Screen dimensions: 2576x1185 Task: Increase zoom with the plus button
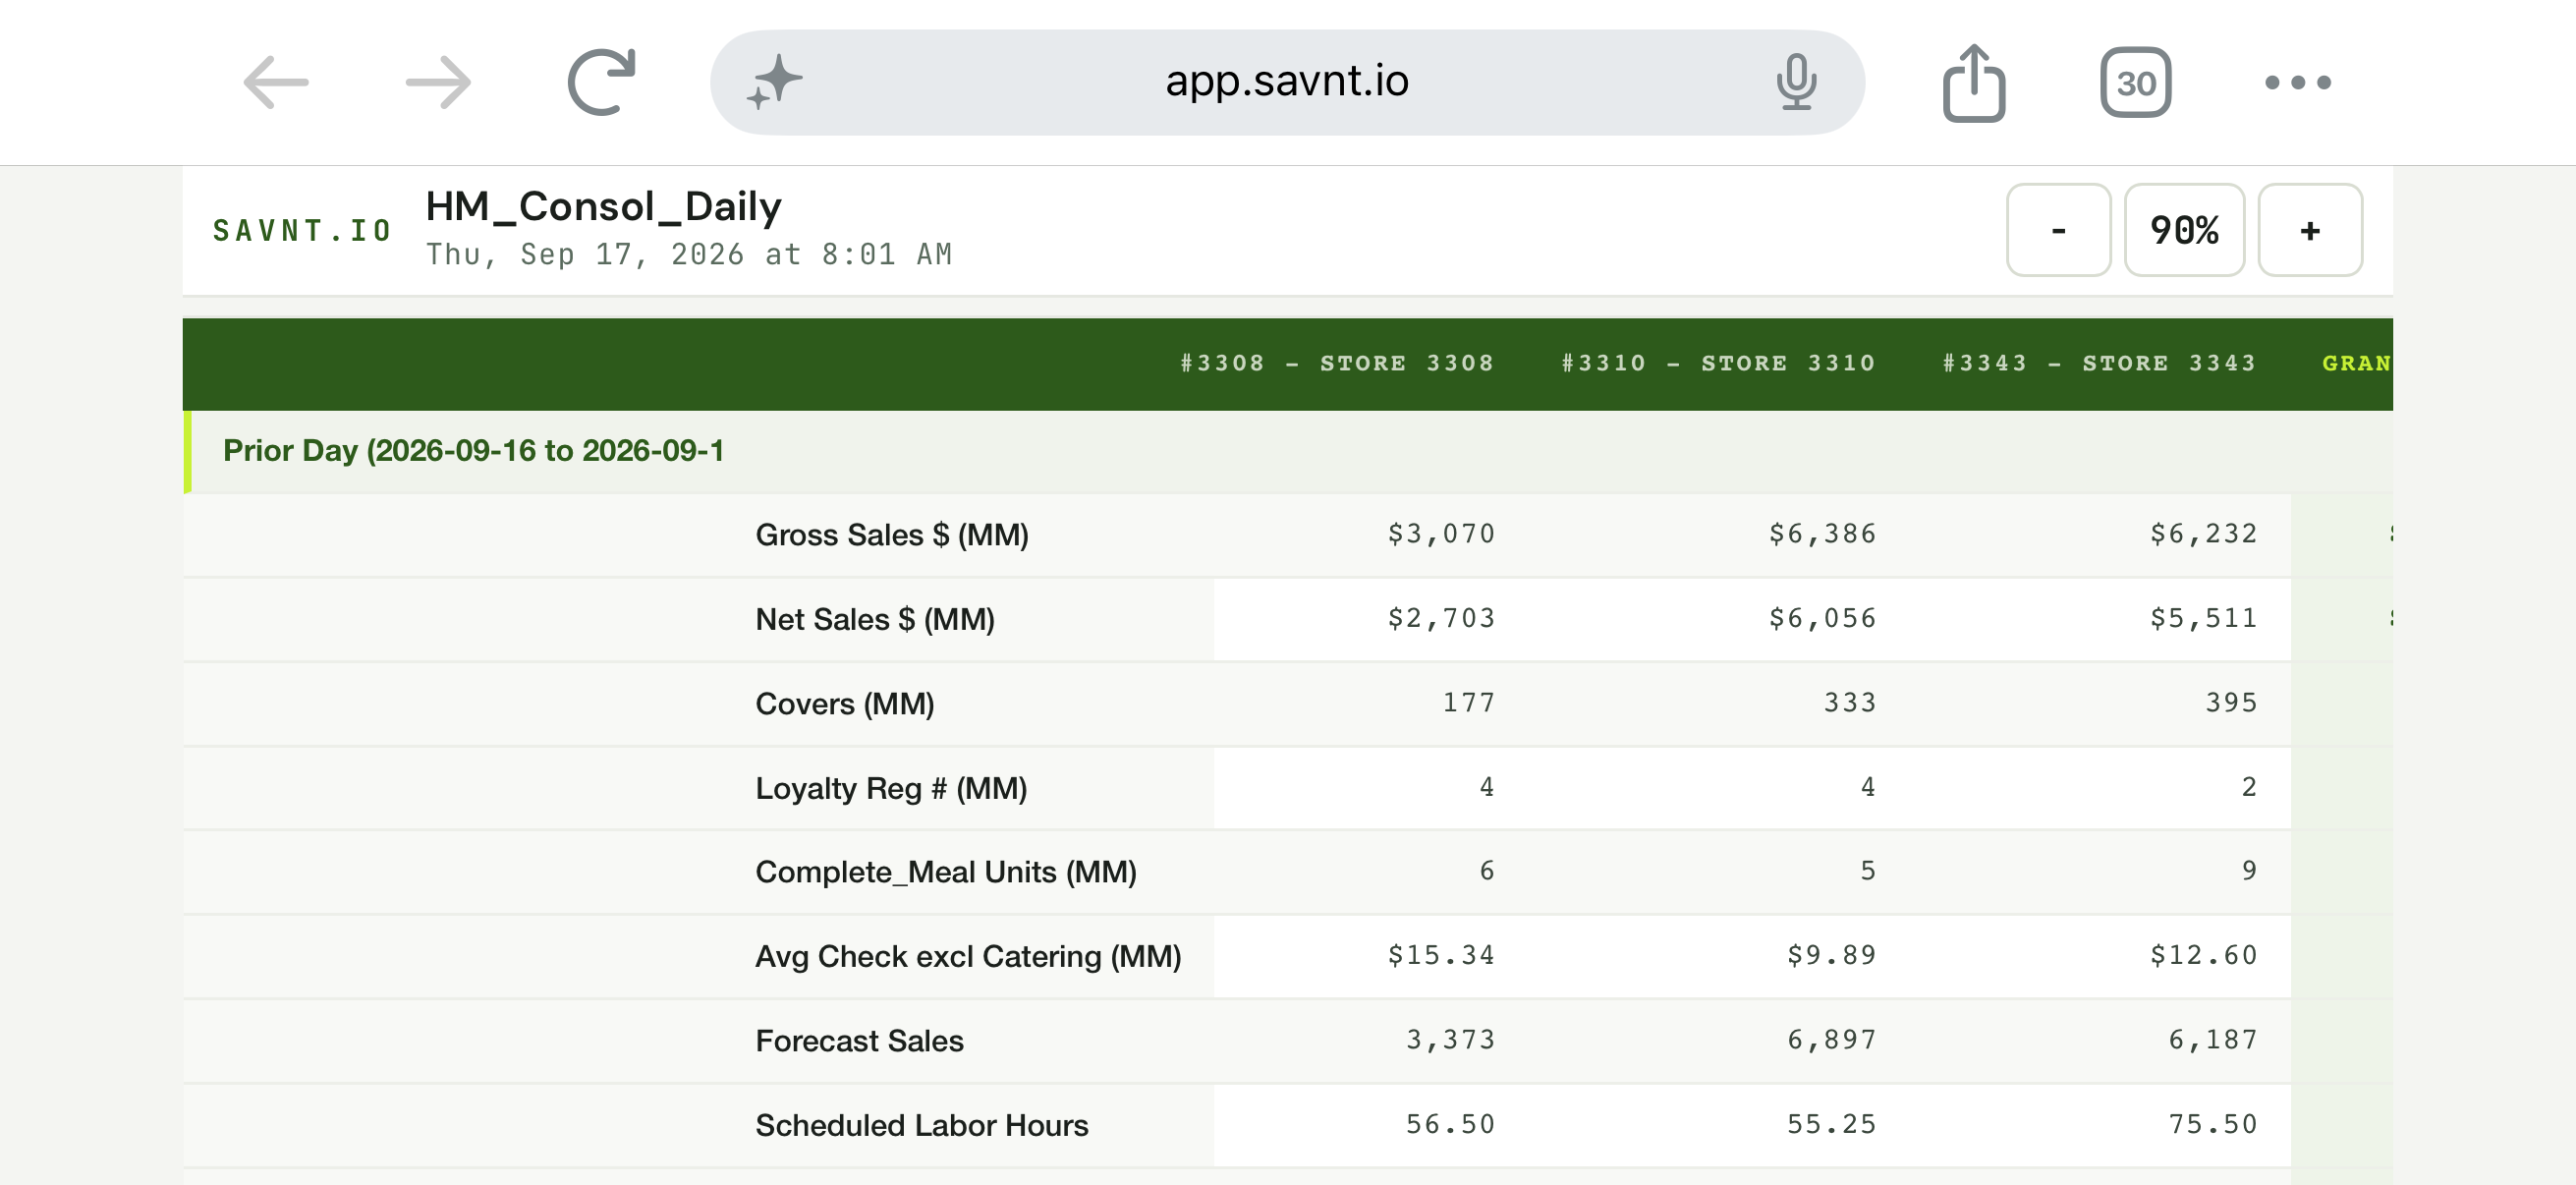[x=2309, y=230]
